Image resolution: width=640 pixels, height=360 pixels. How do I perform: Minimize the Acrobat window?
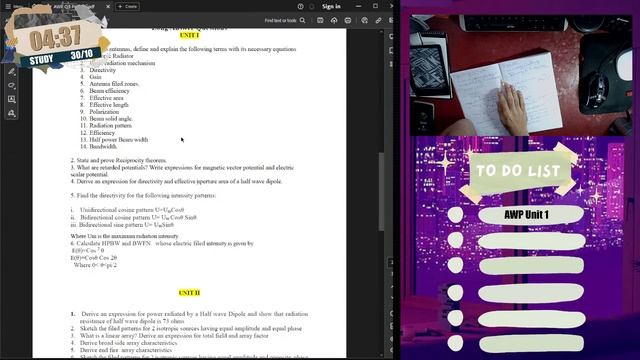358,7
